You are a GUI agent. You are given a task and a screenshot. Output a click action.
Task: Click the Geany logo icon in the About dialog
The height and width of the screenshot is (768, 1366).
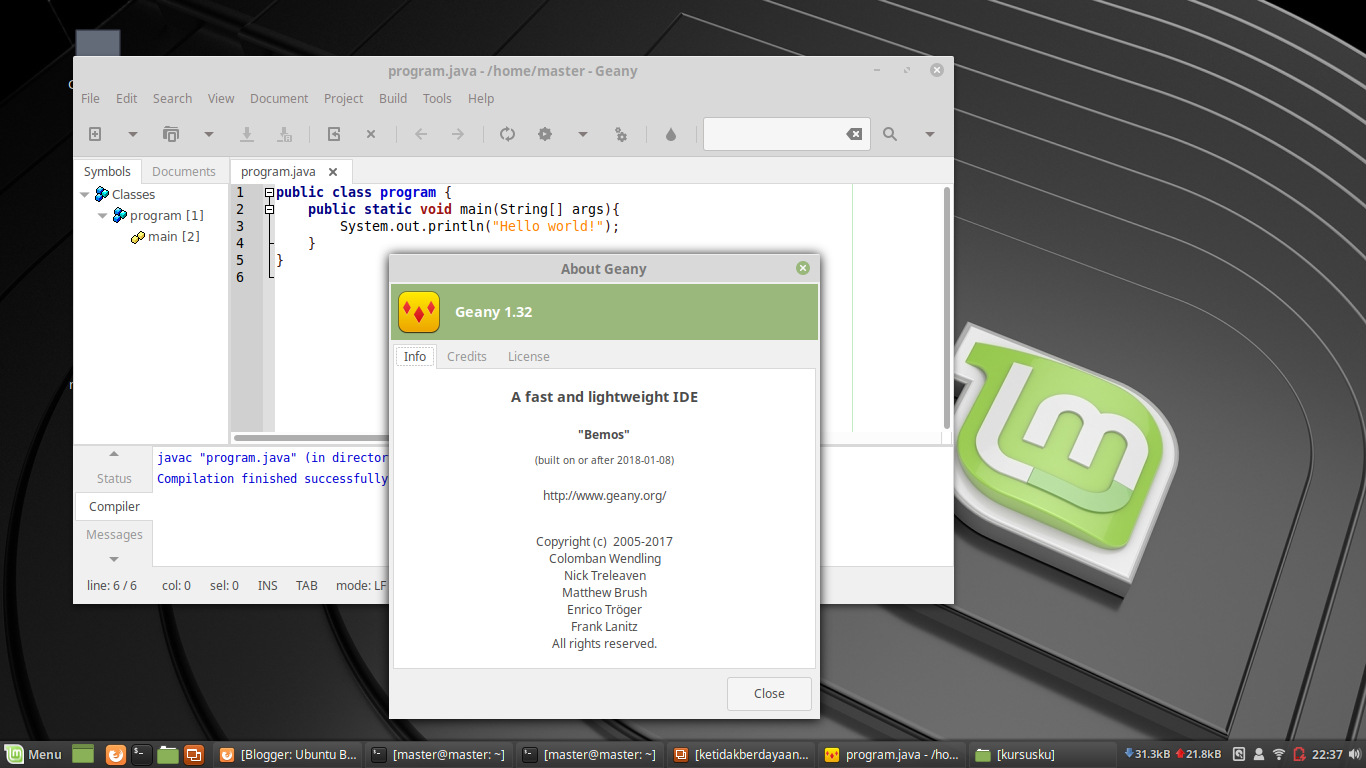click(x=419, y=312)
